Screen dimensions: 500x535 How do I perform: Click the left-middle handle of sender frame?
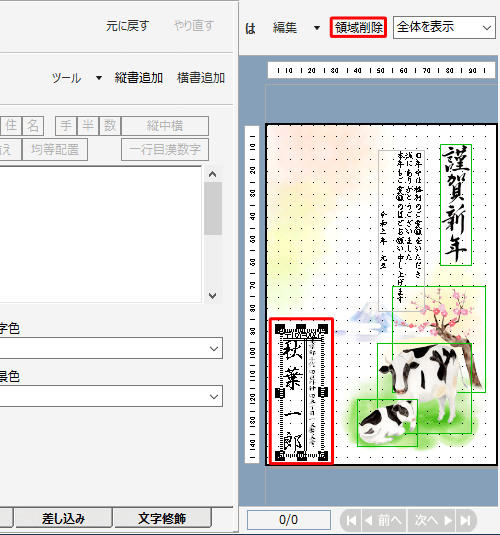[280, 392]
